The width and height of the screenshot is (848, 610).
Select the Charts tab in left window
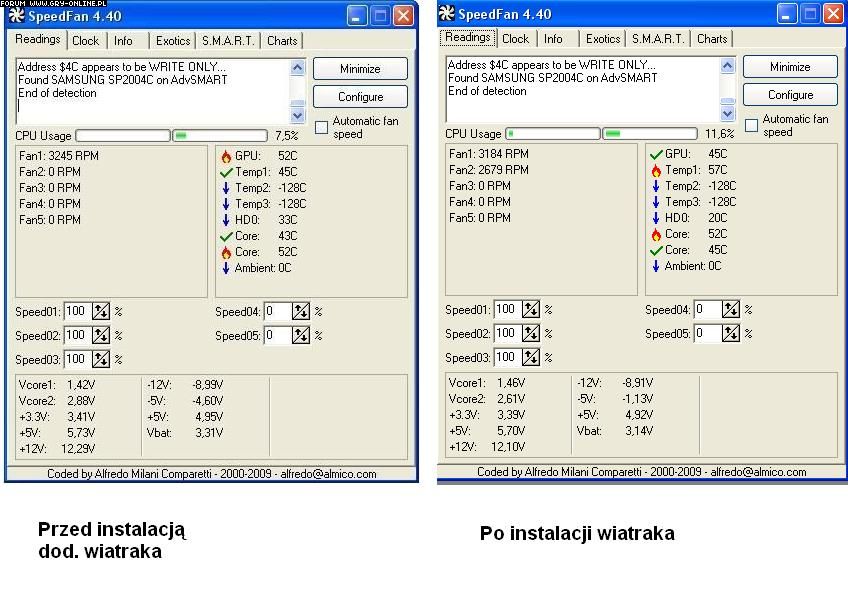coord(282,41)
